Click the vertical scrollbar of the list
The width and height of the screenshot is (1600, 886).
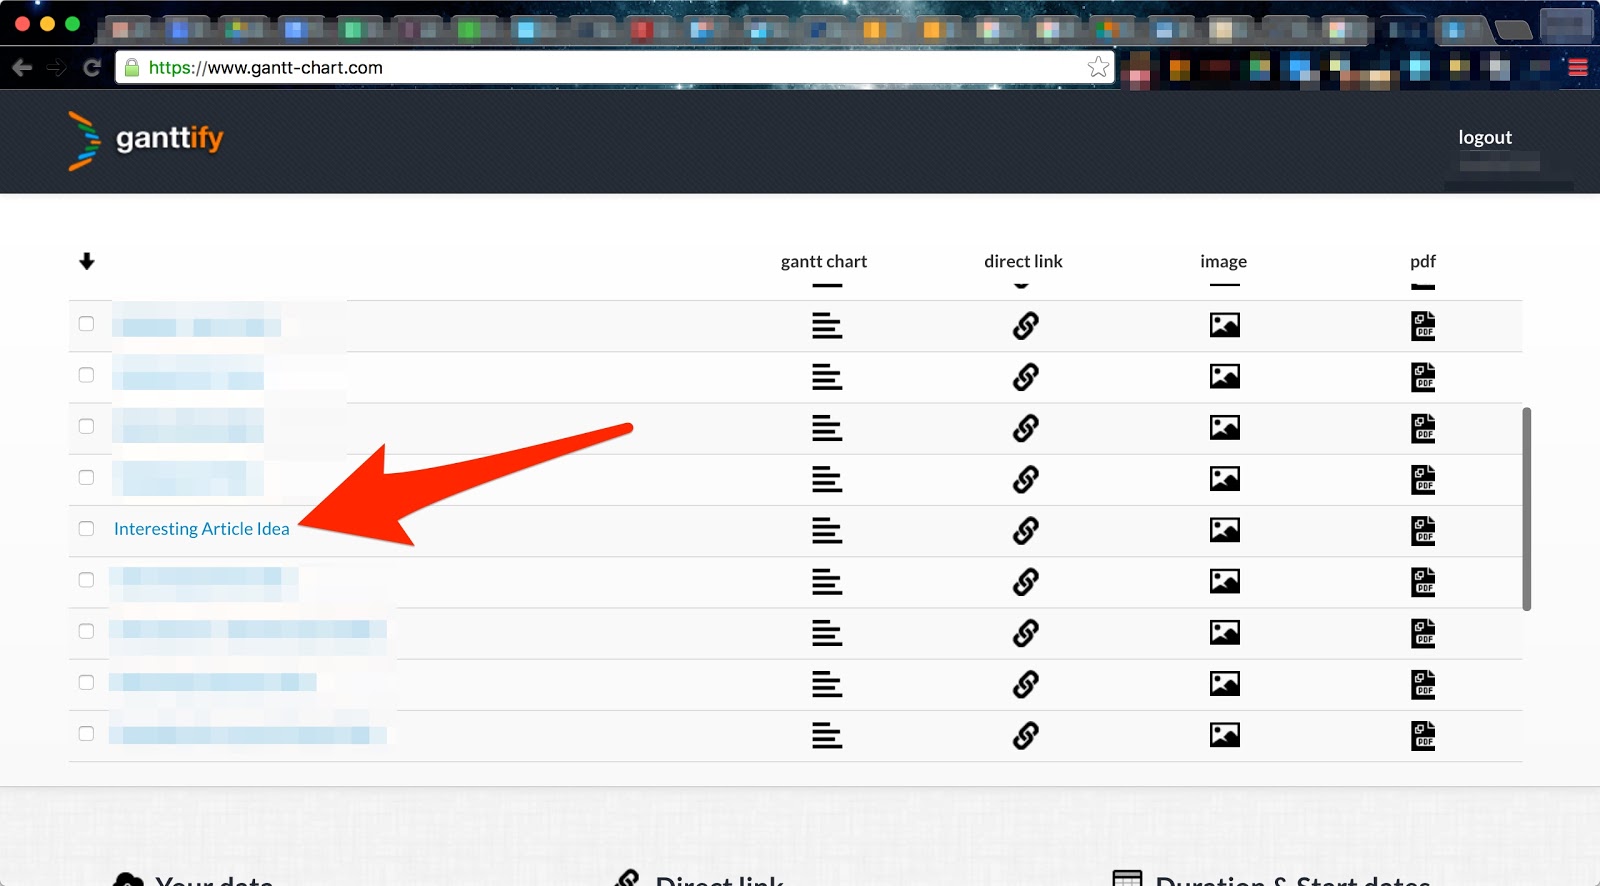[1526, 508]
